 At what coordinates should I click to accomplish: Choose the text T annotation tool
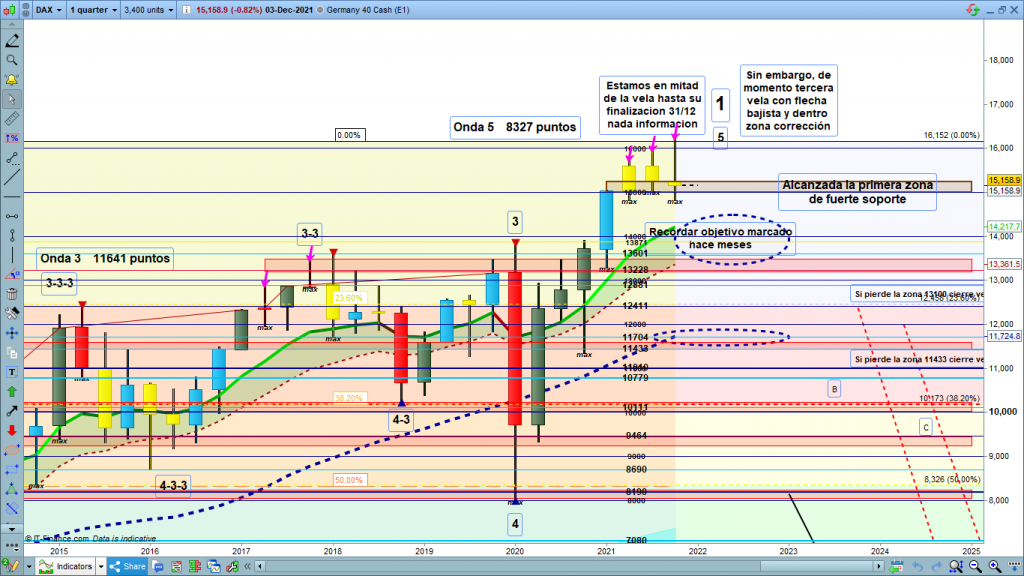(11, 371)
